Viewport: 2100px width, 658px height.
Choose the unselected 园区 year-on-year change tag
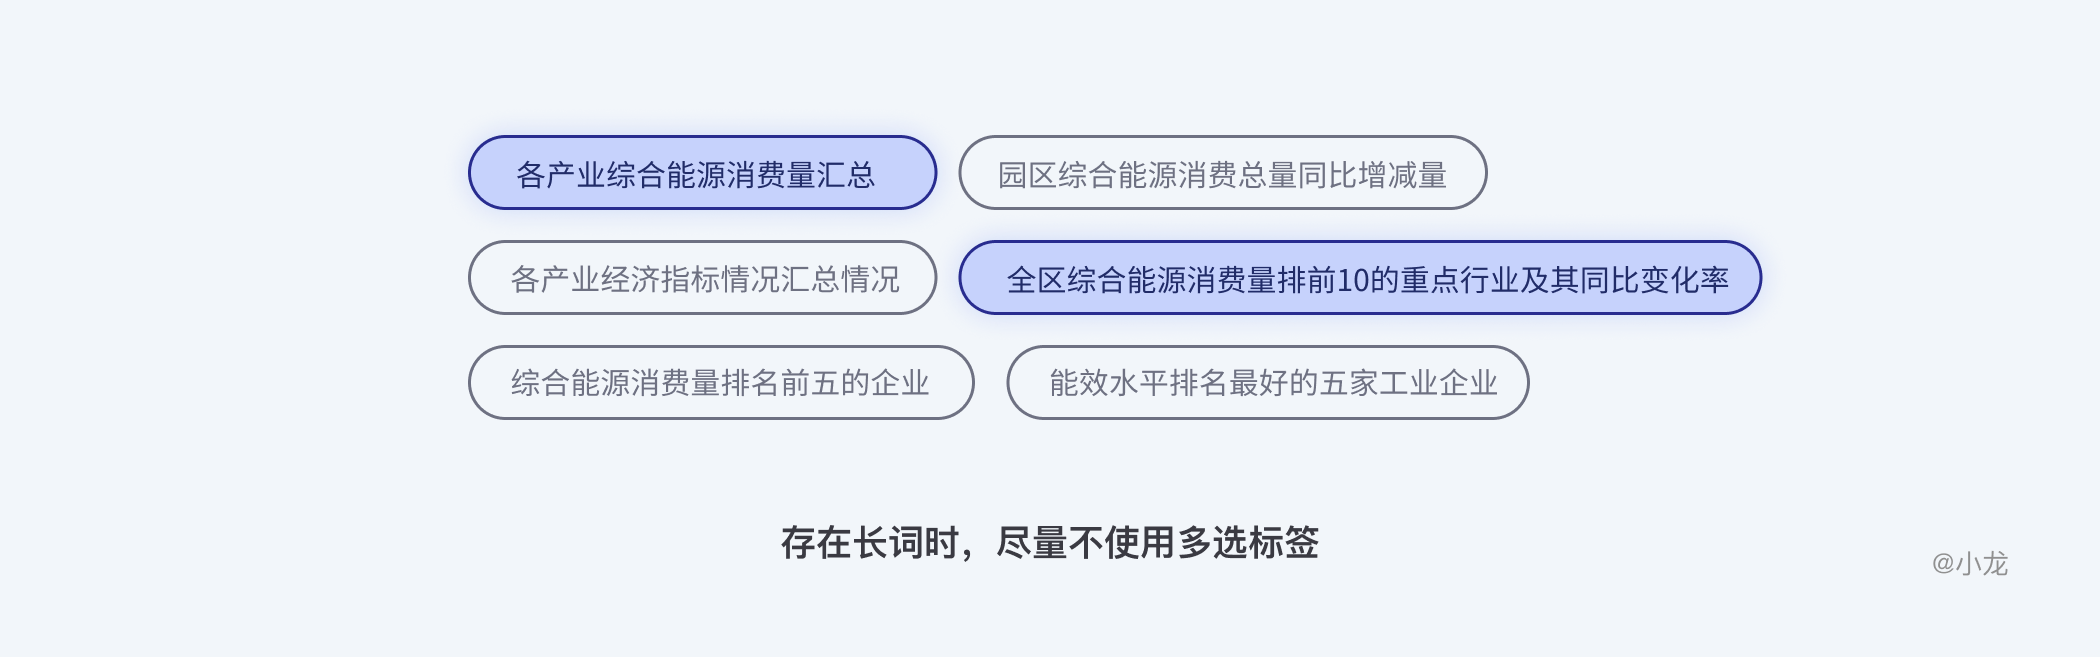(1222, 173)
